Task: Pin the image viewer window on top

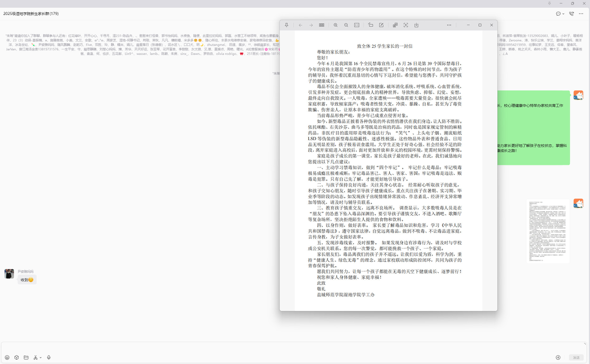Action: tap(286, 25)
